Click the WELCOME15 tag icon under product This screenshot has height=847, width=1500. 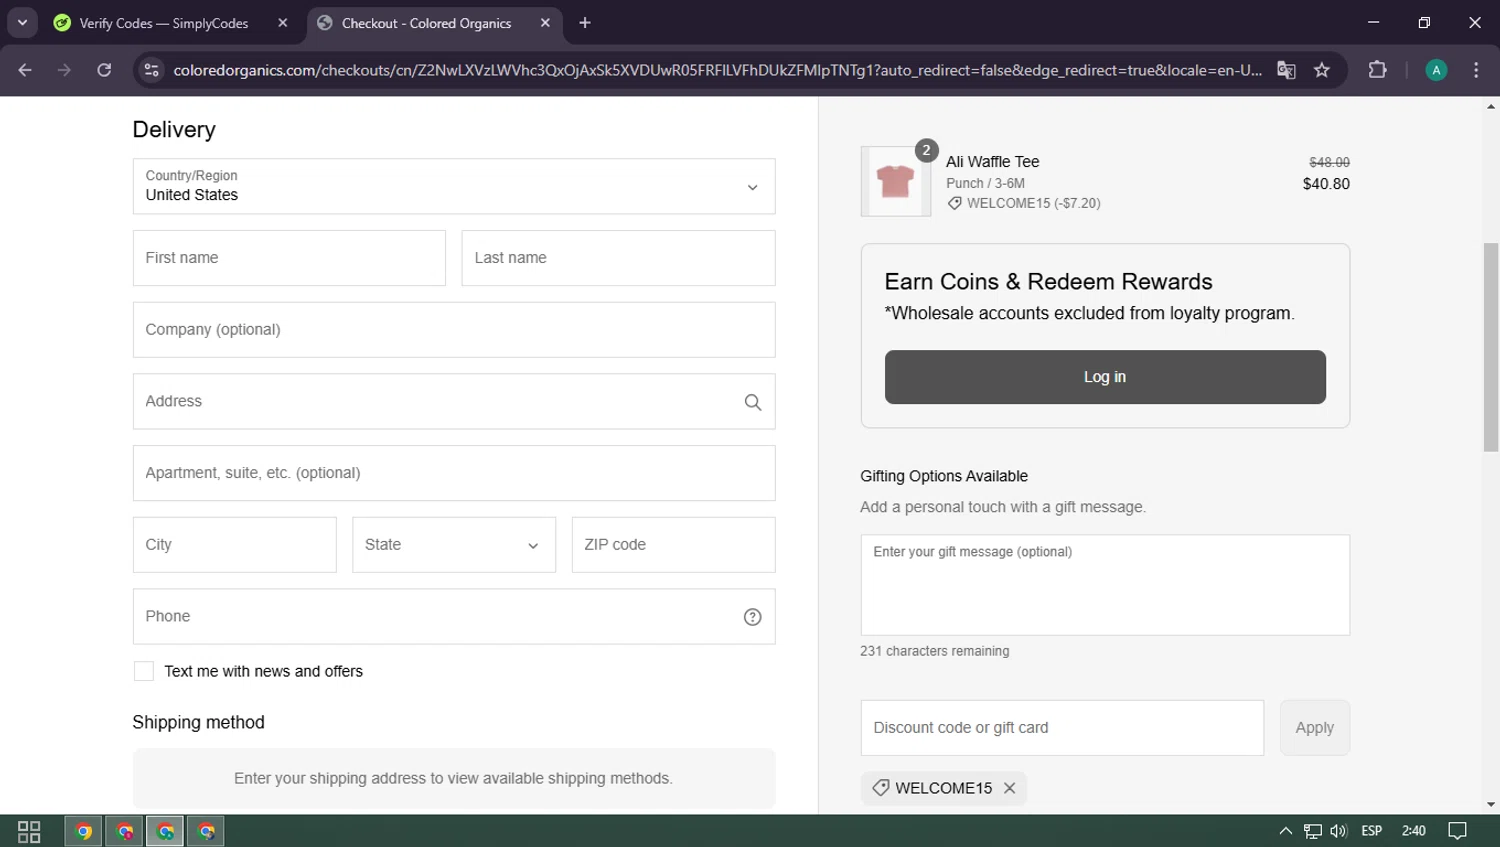(x=955, y=203)
